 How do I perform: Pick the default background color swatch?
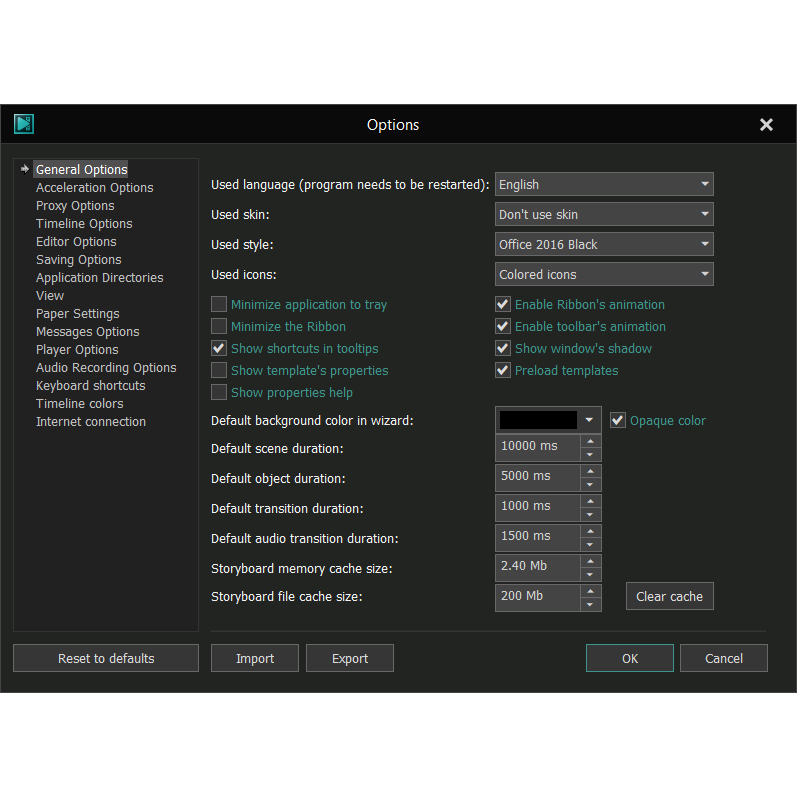[x=538, y=421]
